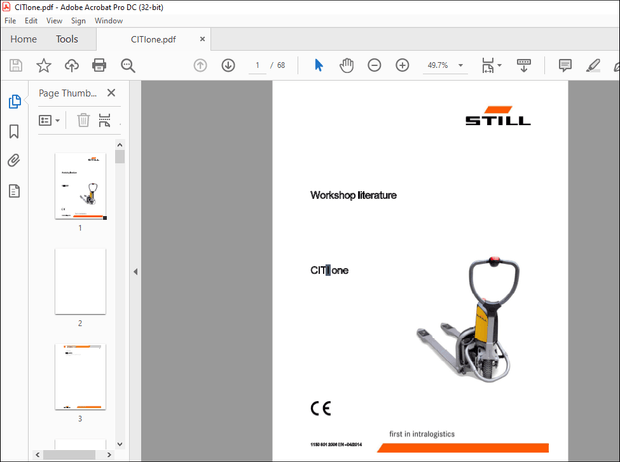The height and width of the screenshot is (462, 620).
Task: Click the 49.7% zoom value field
Action: pyautogui.click(x=438, y=65)
